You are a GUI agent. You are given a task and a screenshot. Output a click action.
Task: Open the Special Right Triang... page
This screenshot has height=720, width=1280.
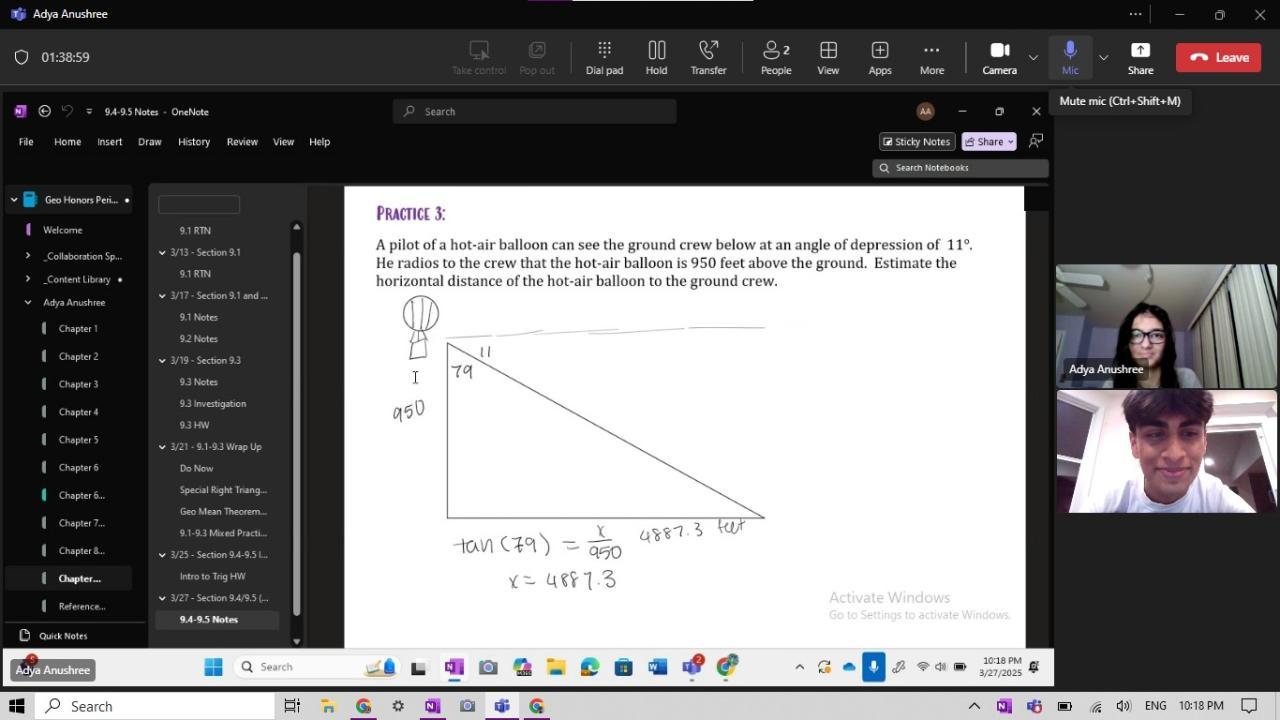[x=222, y=490]
